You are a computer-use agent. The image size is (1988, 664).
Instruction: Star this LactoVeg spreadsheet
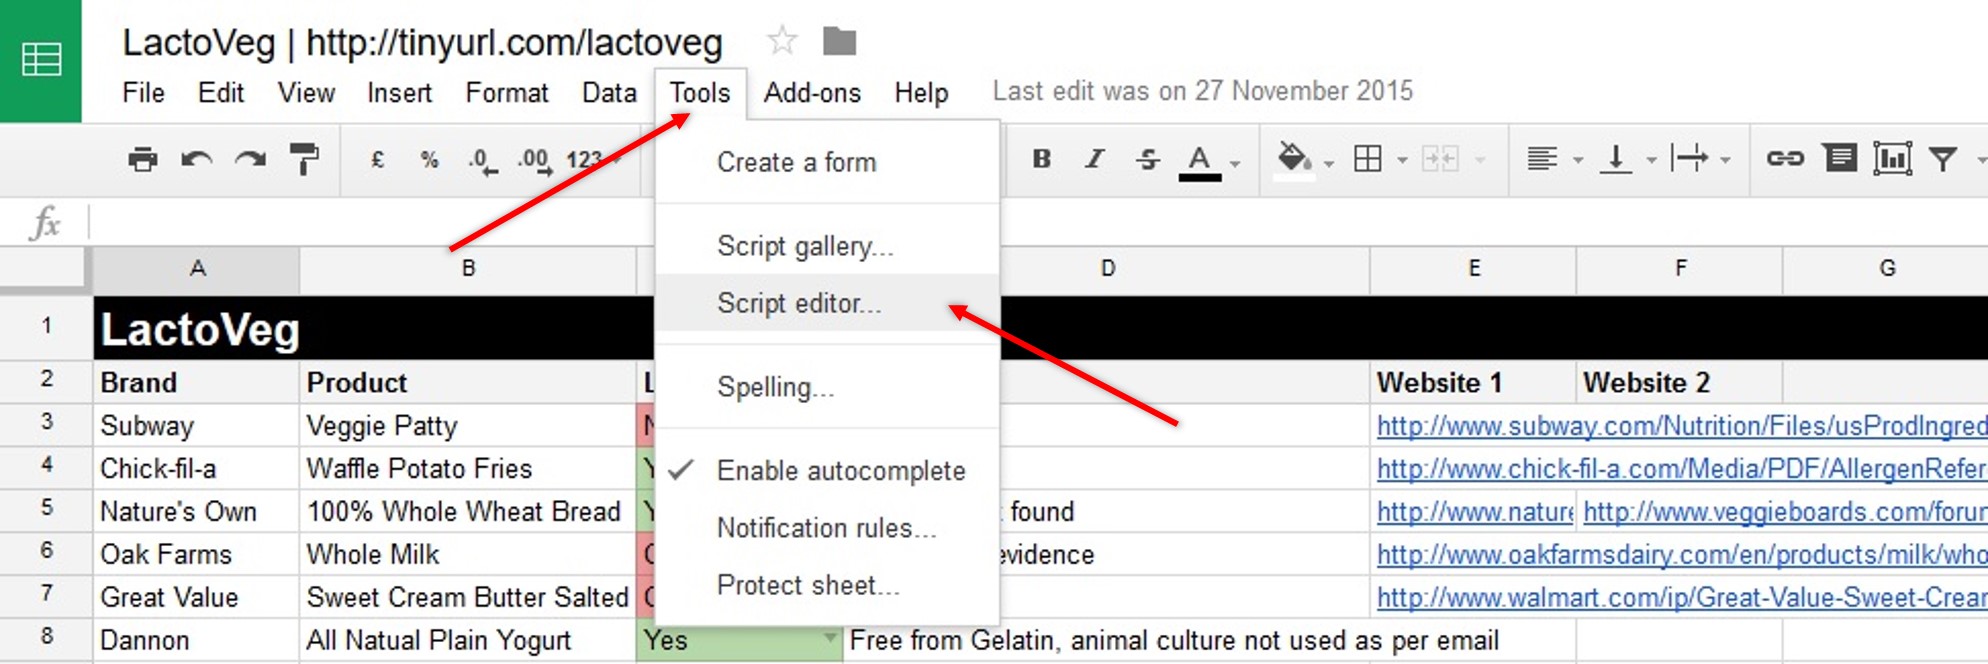pyautogui.click(x=781, y=41)
